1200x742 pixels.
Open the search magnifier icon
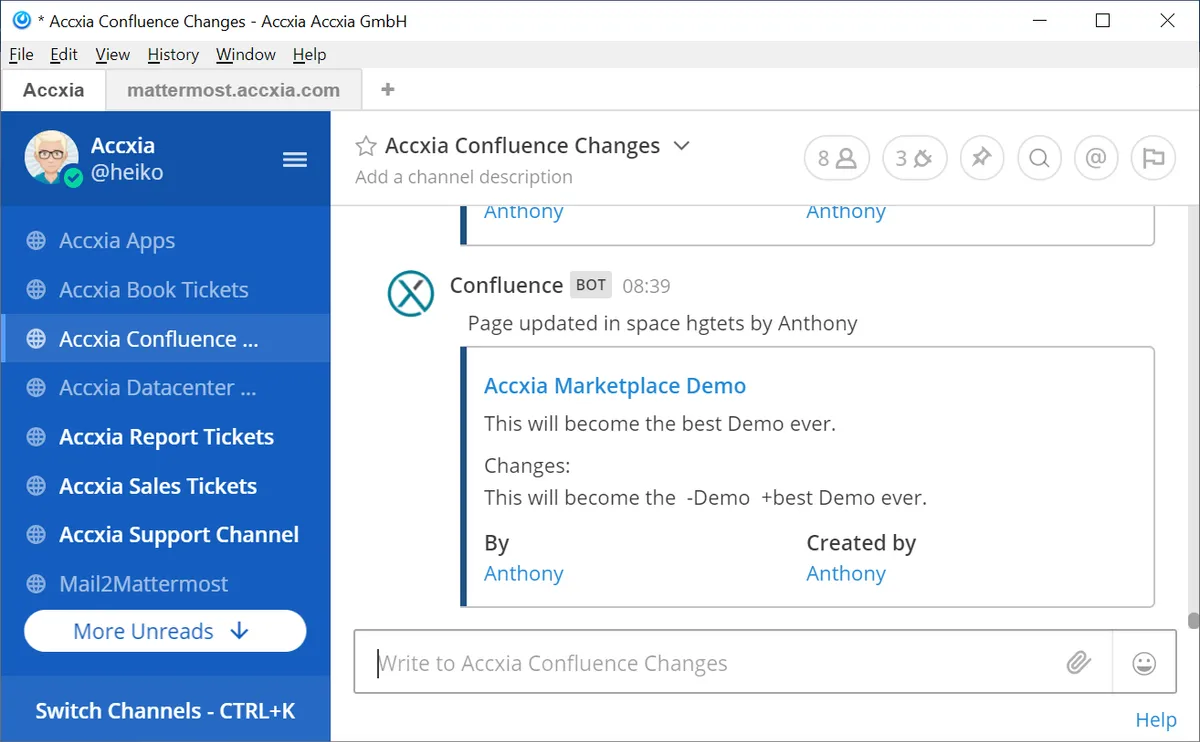(1039, 158)
